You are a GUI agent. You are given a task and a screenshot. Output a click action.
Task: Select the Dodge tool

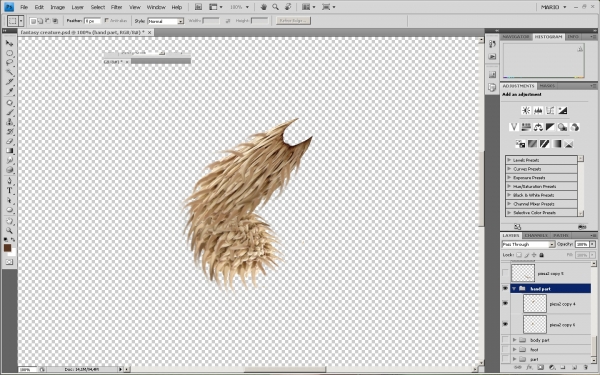9,170
